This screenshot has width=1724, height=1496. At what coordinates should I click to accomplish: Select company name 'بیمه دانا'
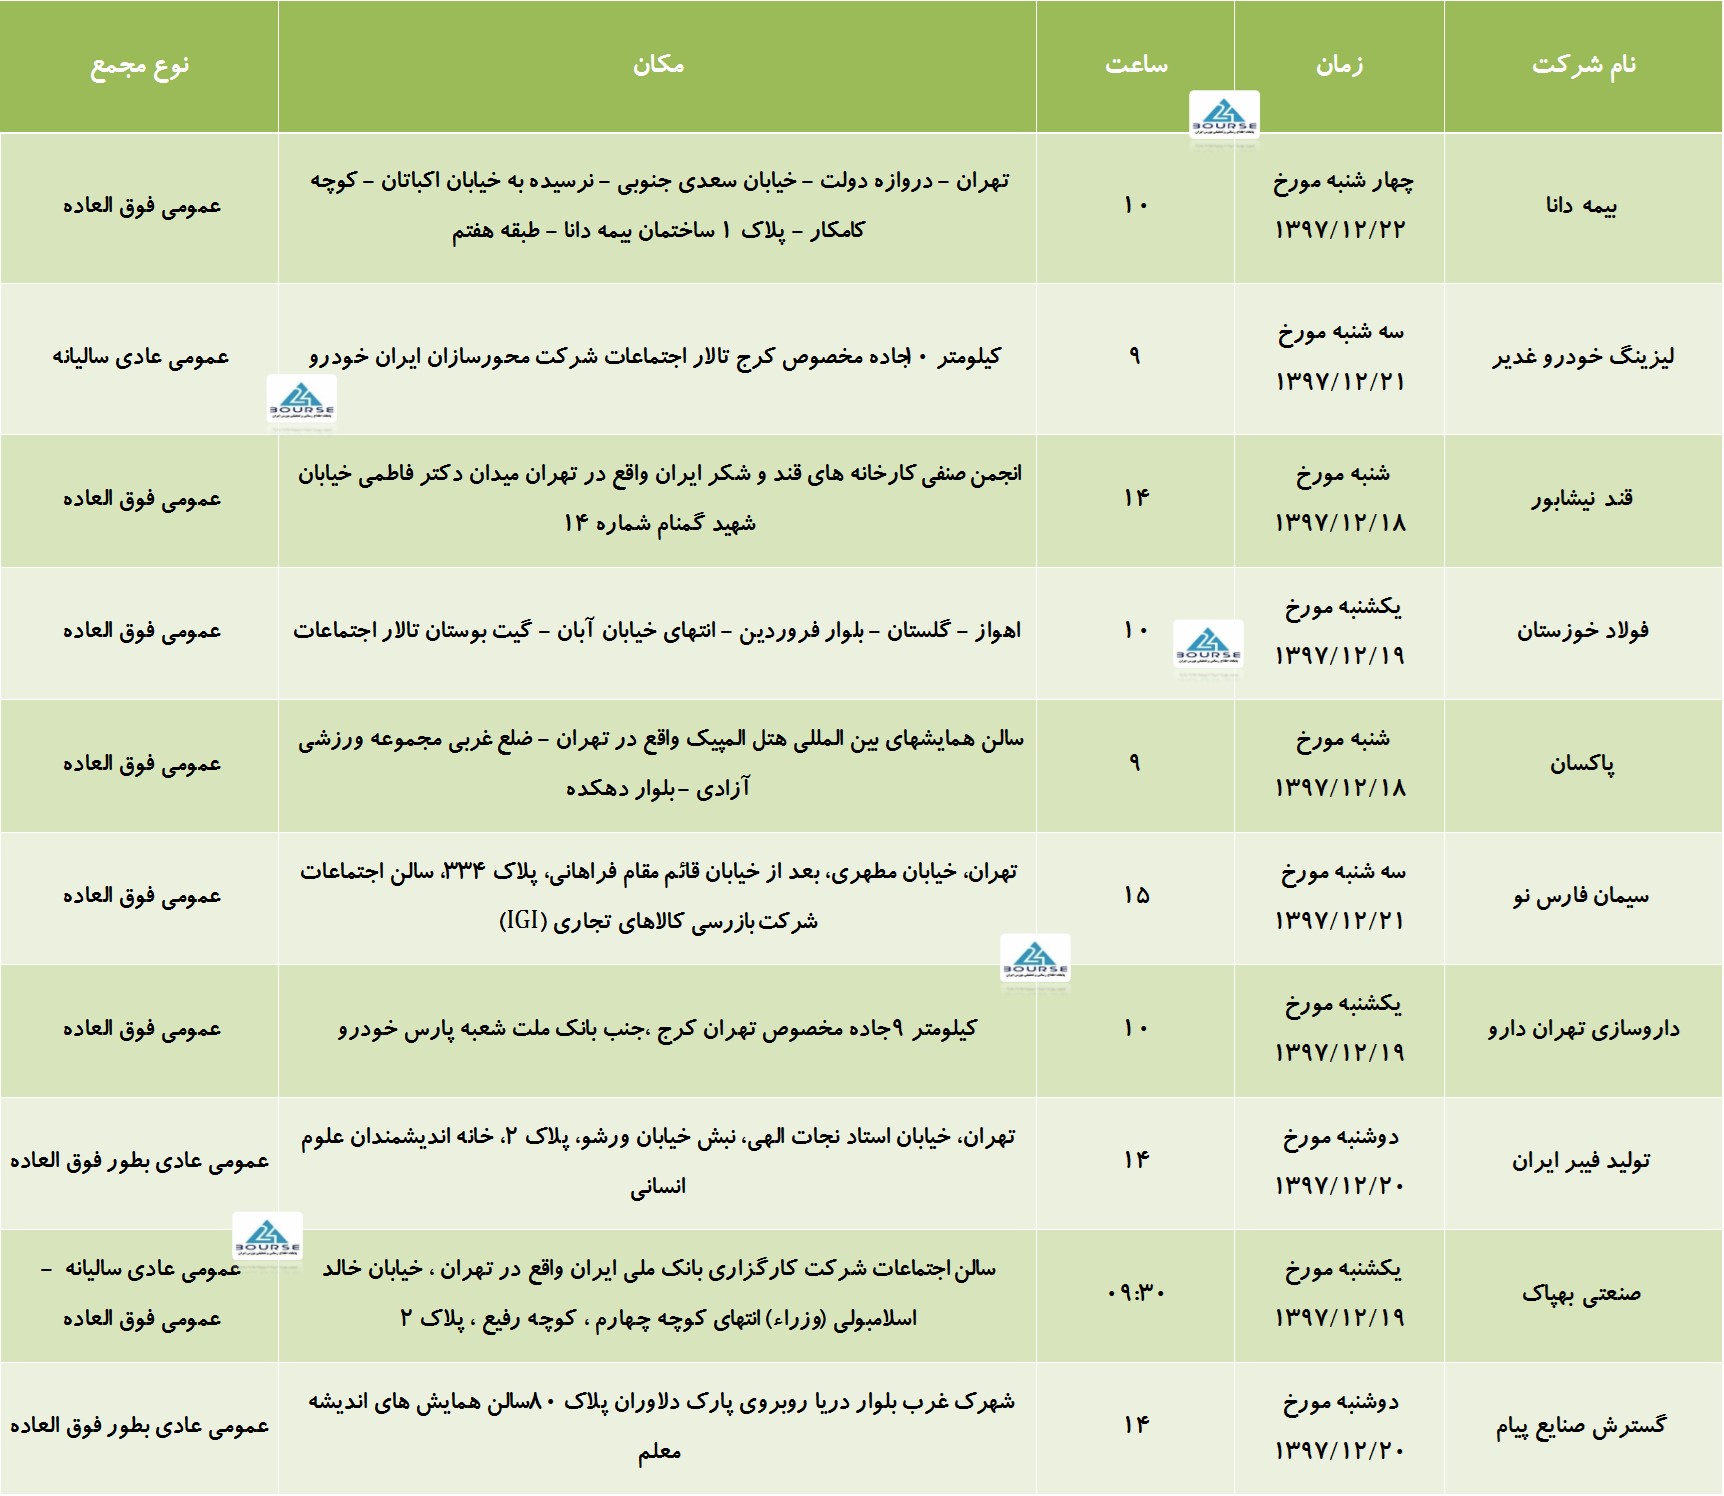[x=1581, y=206]
